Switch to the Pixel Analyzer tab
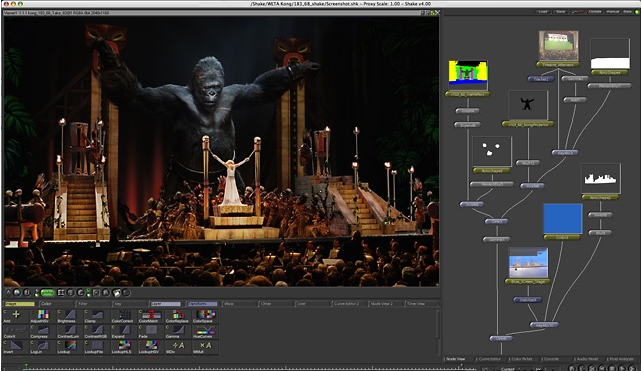 622,359
